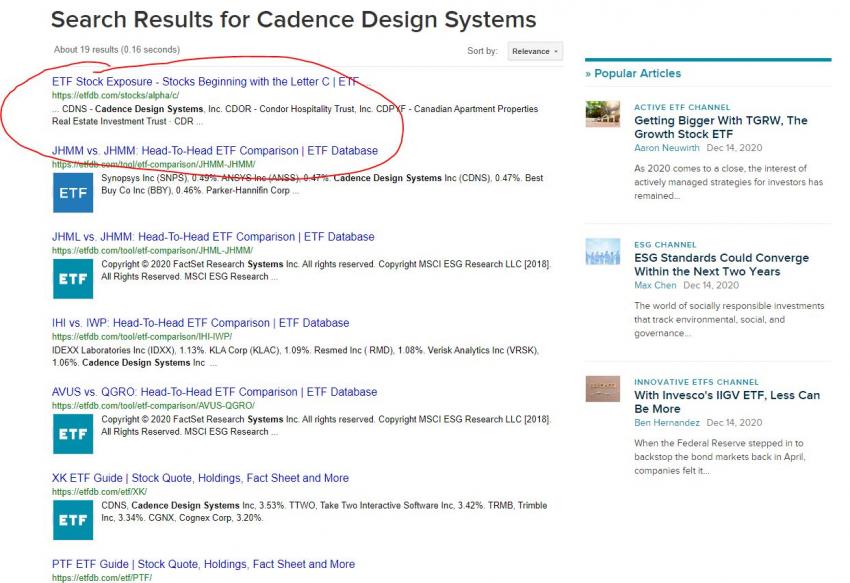The width and height of the screenshot is (850, 583).
Task: Click the ETF logo under the JHML vs. JHMM result
Action: coord(73,279)
